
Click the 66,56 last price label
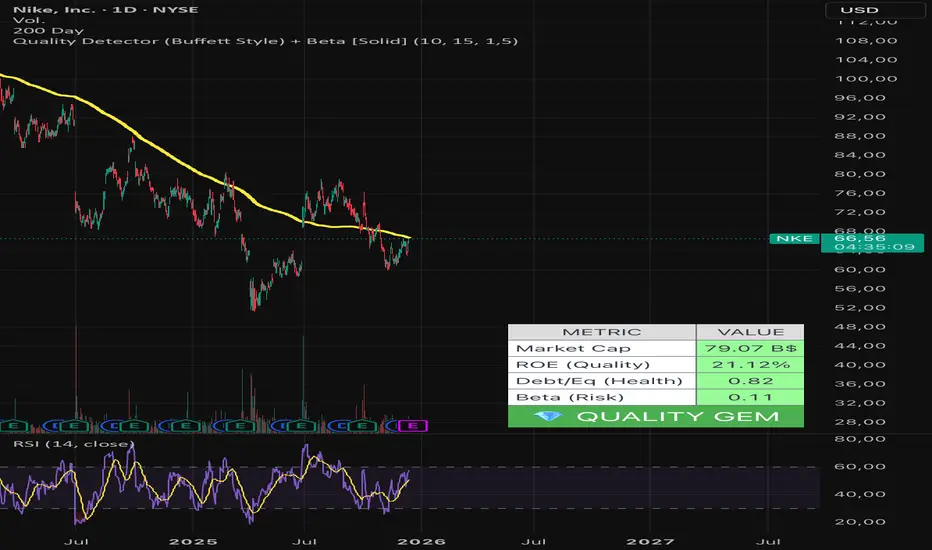pyautogui.click(x=860, y=238)
